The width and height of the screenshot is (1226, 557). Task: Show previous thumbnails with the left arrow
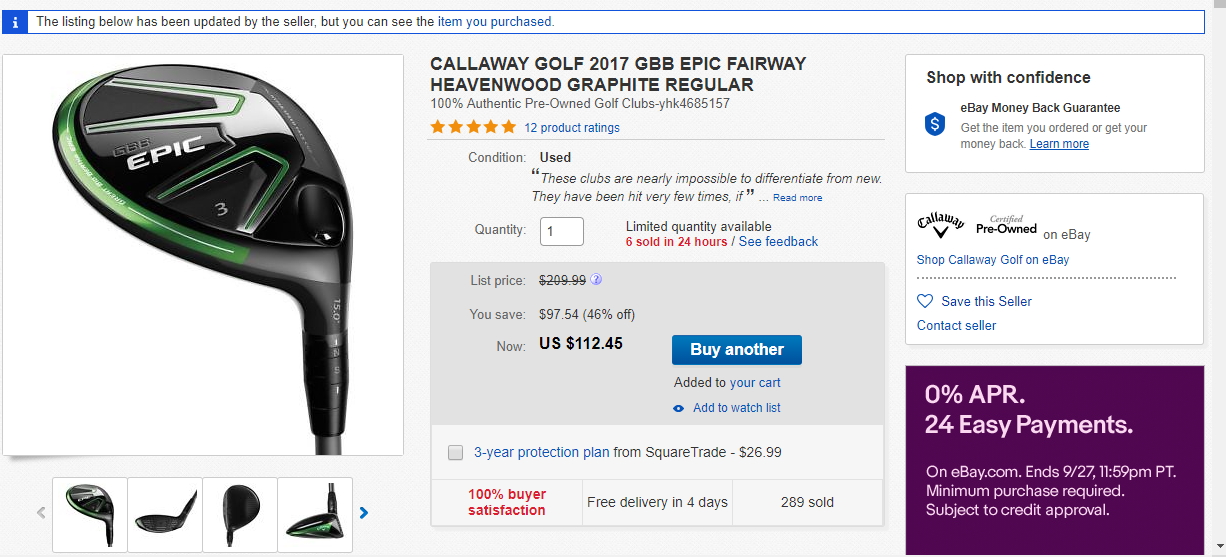click(41, 513)
